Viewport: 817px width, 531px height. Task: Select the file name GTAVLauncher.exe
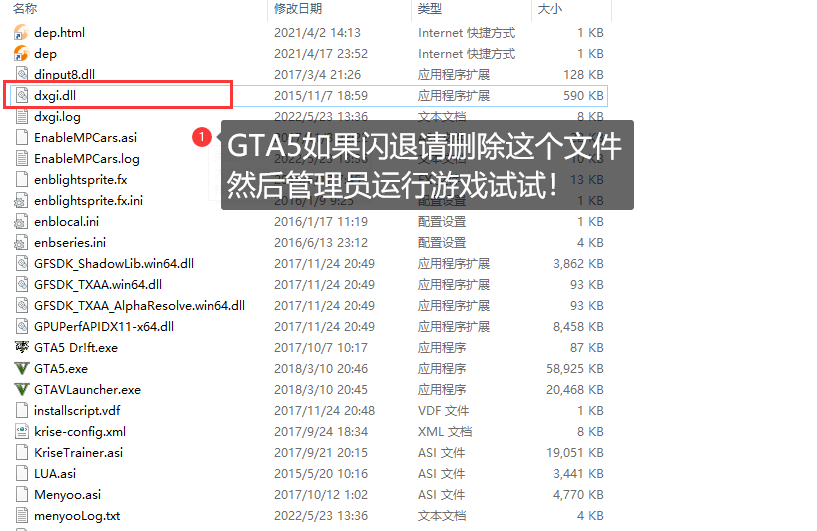87,390
